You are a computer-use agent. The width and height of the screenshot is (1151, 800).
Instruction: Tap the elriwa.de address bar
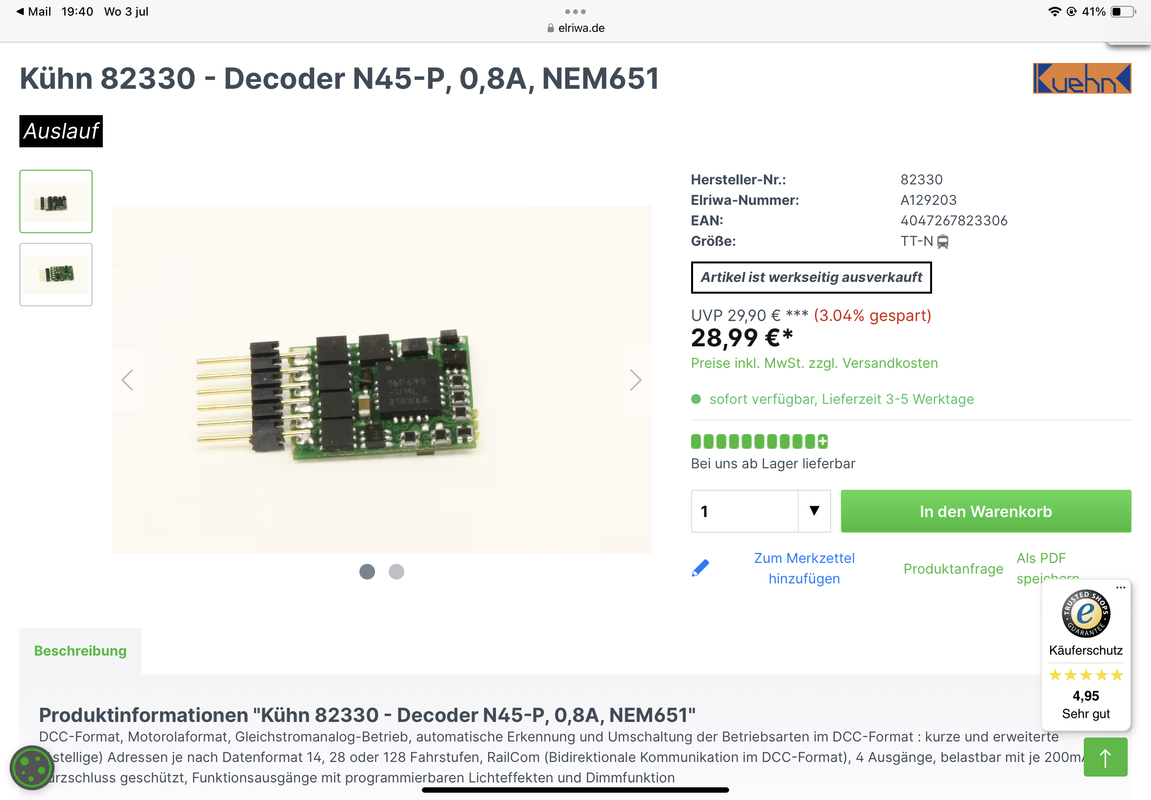click(x=576, y=28)
